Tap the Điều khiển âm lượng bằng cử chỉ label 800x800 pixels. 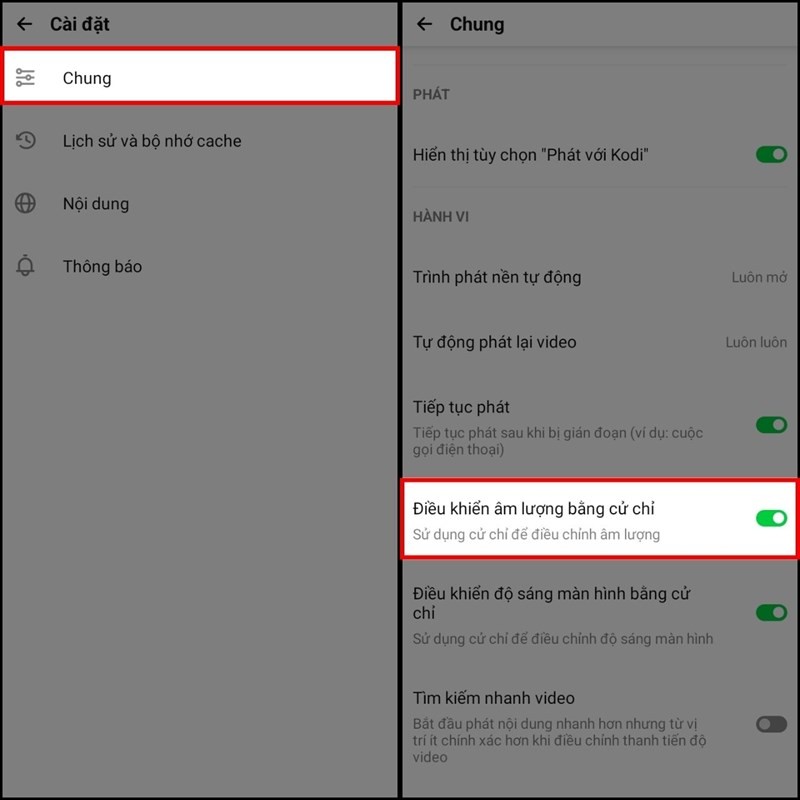(x=533, y=509)
